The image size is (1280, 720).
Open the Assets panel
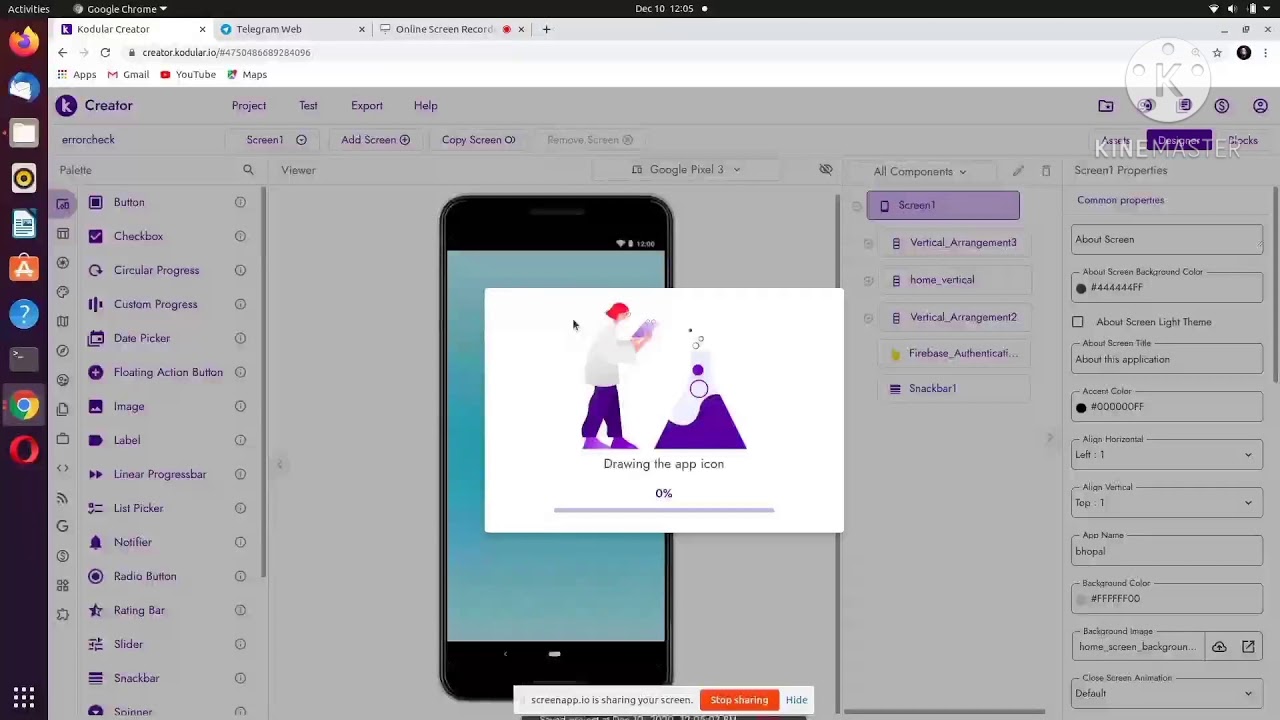1116,141
